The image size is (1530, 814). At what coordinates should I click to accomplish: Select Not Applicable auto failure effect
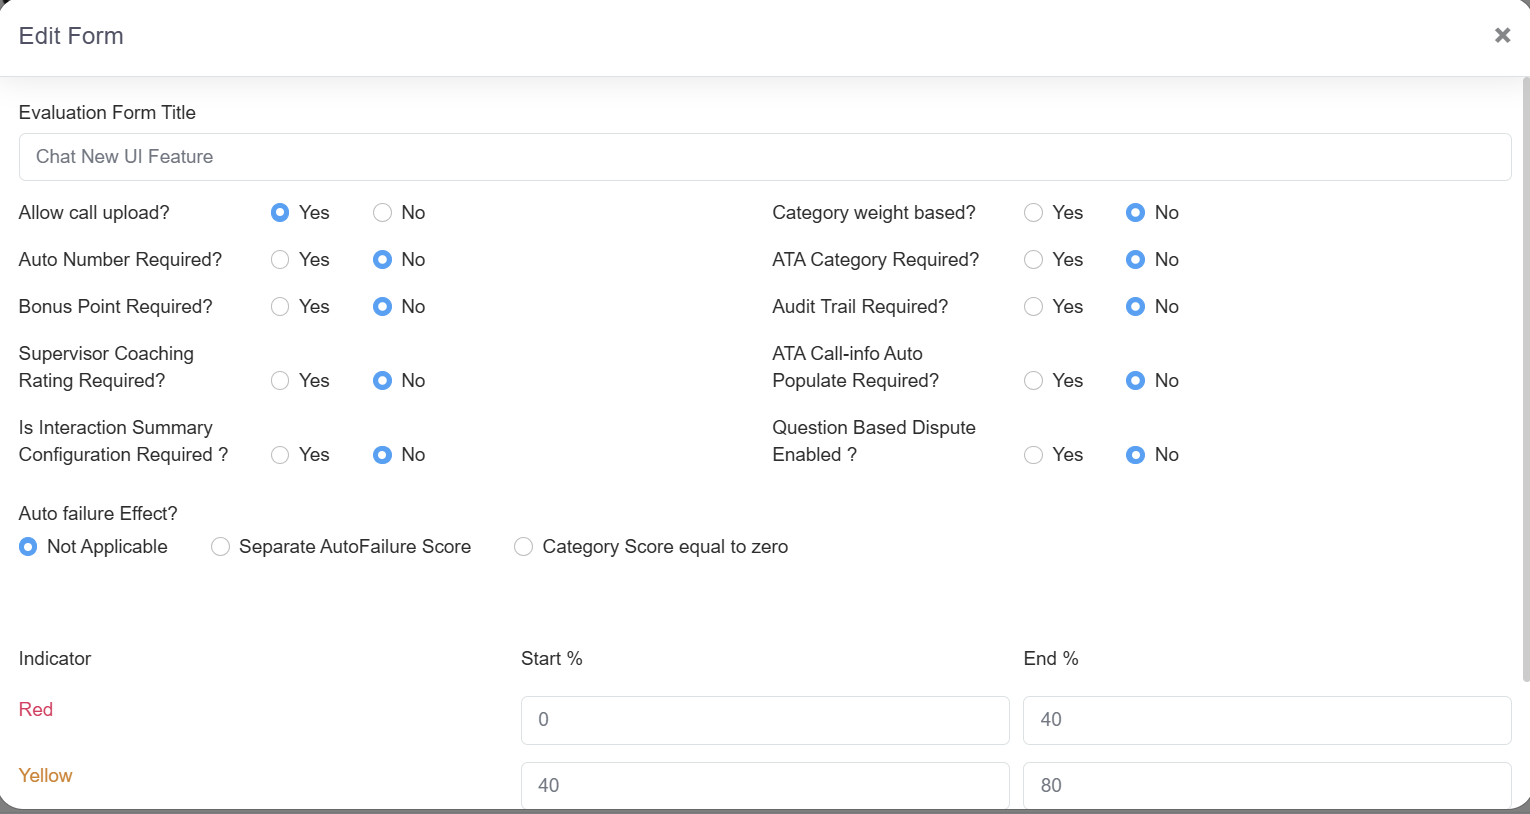click(28, 547)
